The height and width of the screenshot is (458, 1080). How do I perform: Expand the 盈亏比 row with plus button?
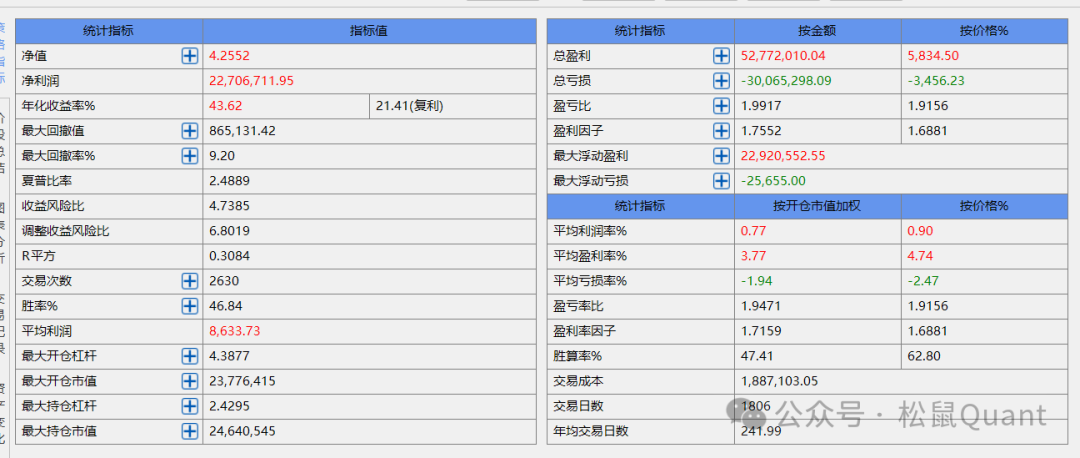[721, 106]
